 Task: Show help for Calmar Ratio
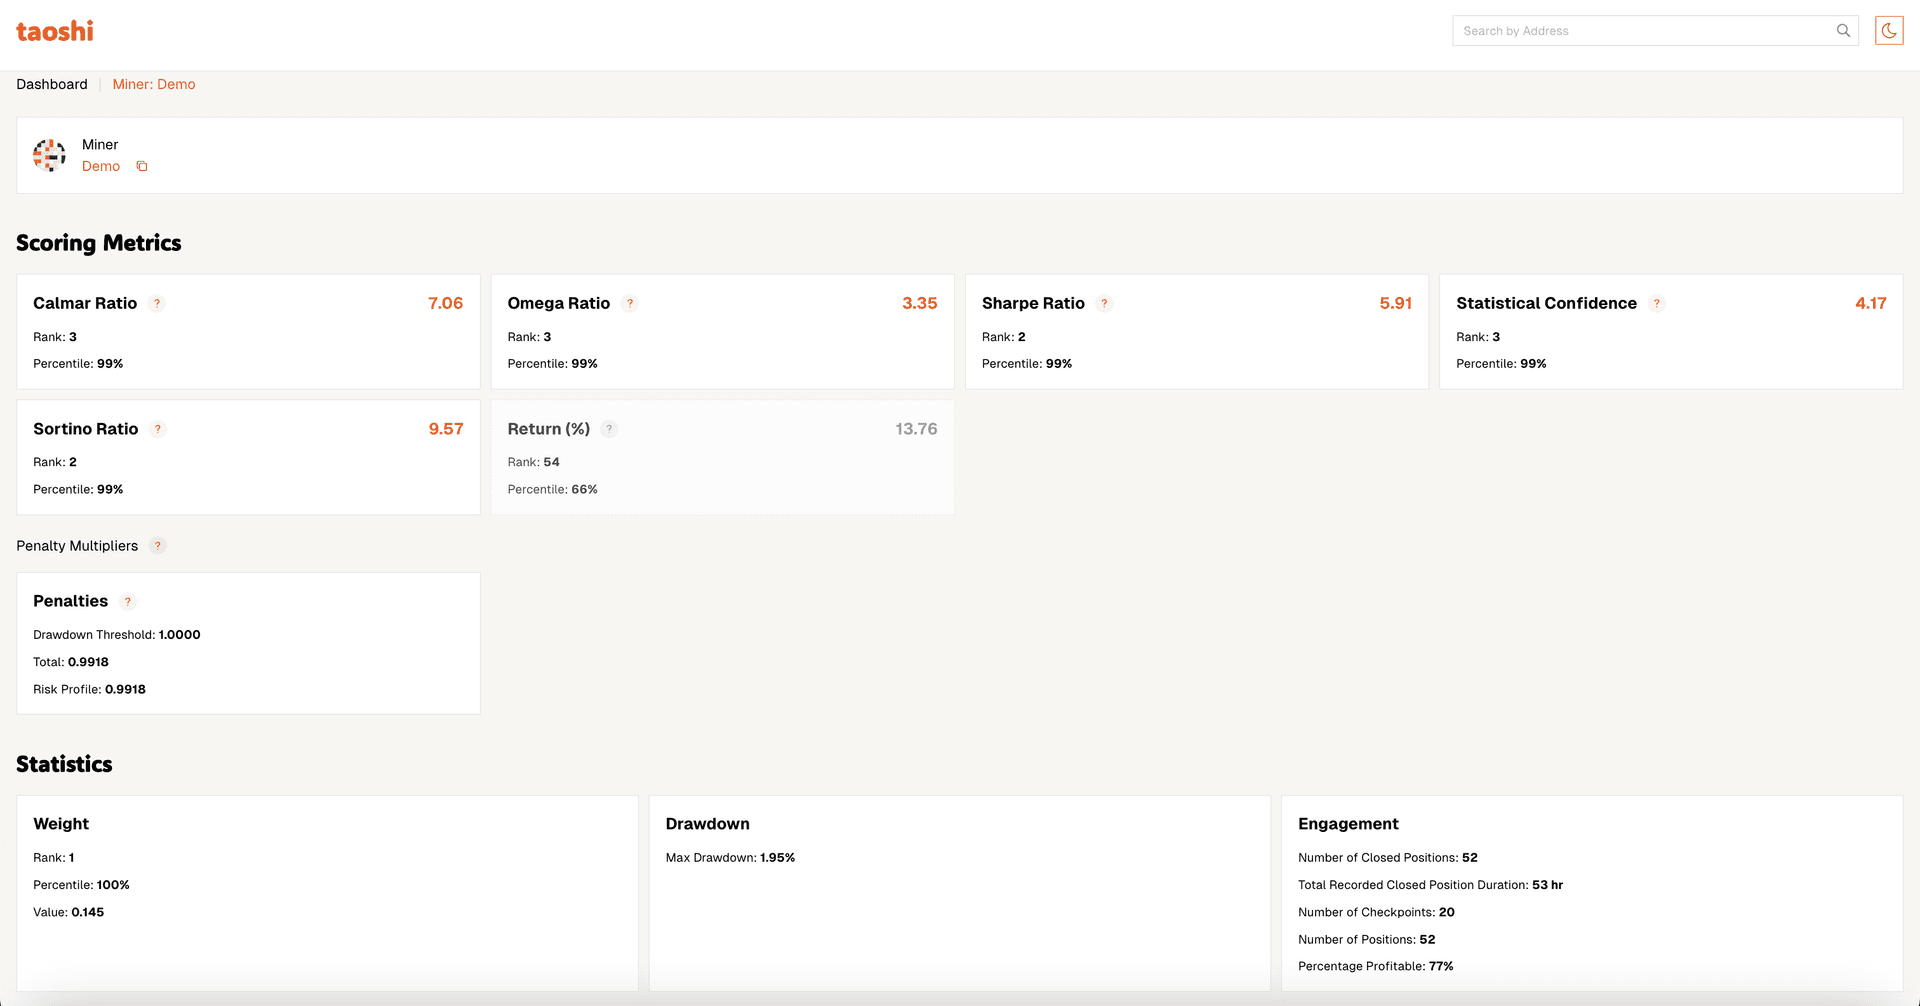(157, 303)
